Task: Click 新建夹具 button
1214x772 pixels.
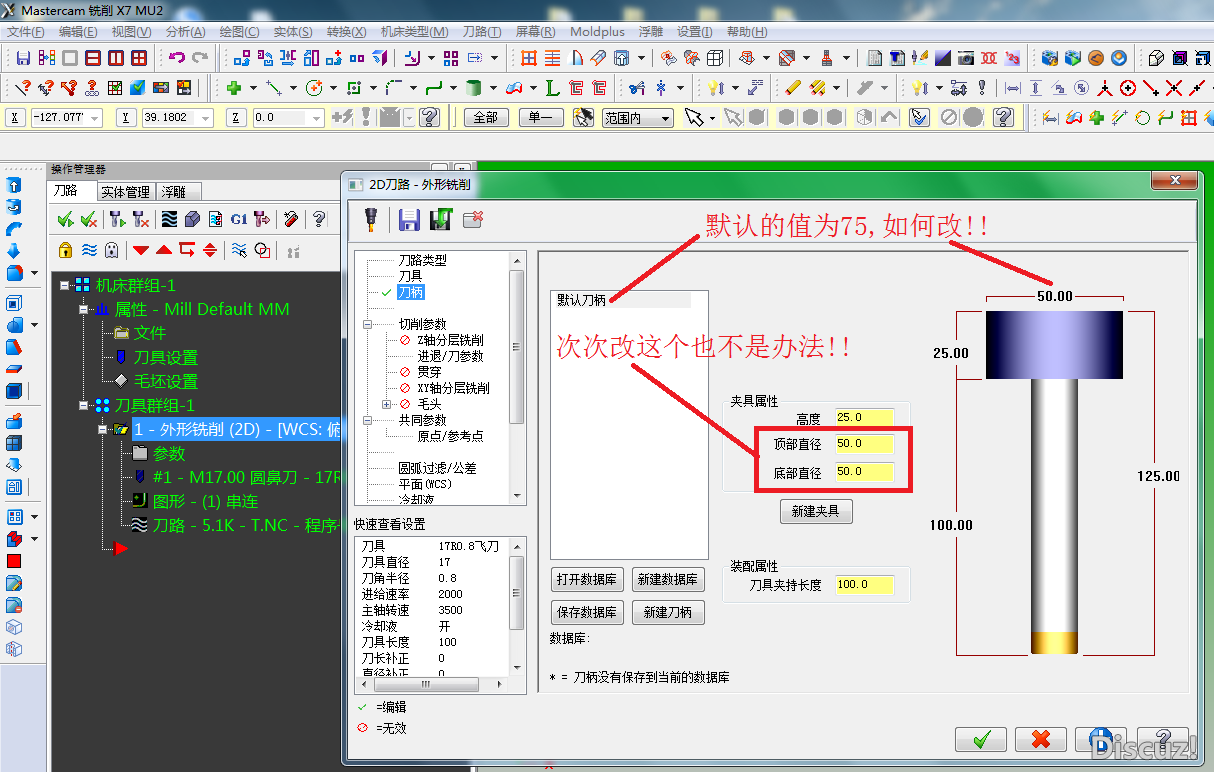Action: [816, 511]
